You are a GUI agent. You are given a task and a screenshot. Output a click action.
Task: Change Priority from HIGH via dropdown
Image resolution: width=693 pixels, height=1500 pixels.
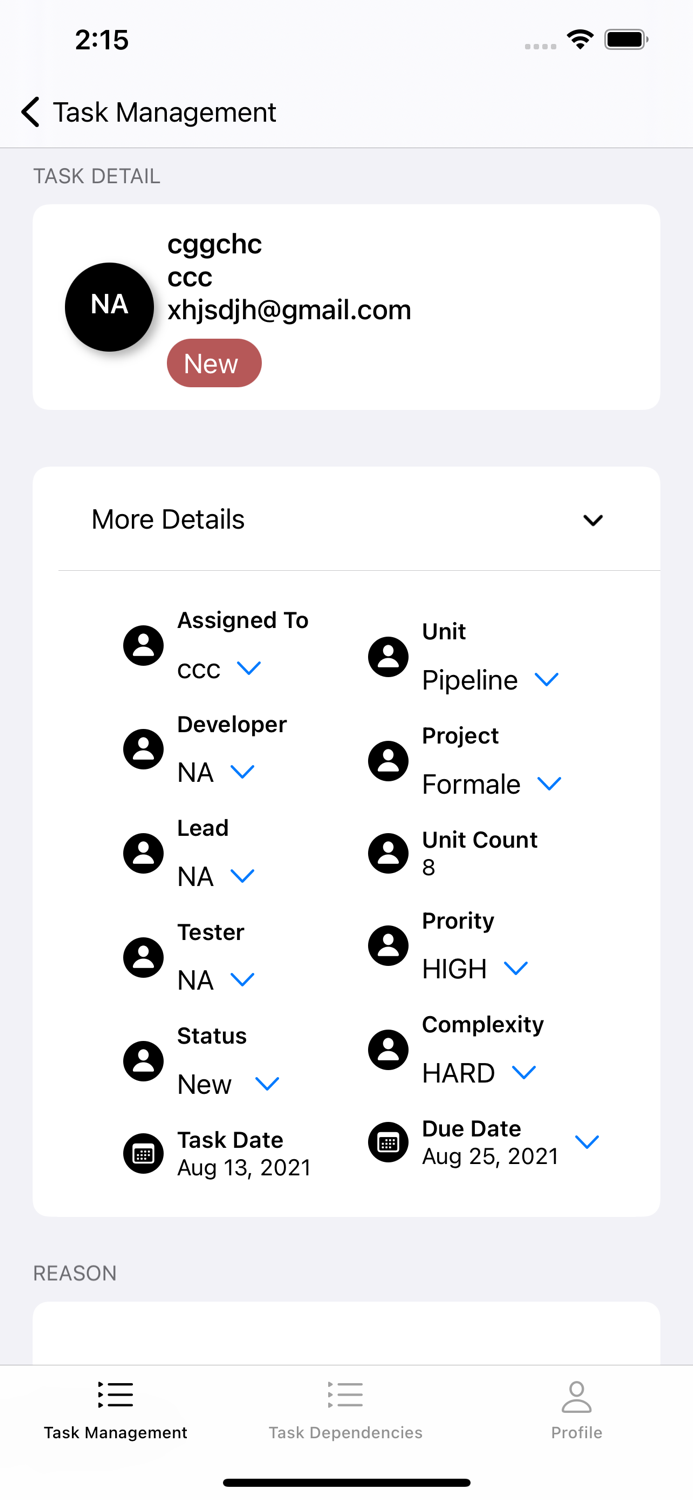pyautogui.click(x=516, y=968)
